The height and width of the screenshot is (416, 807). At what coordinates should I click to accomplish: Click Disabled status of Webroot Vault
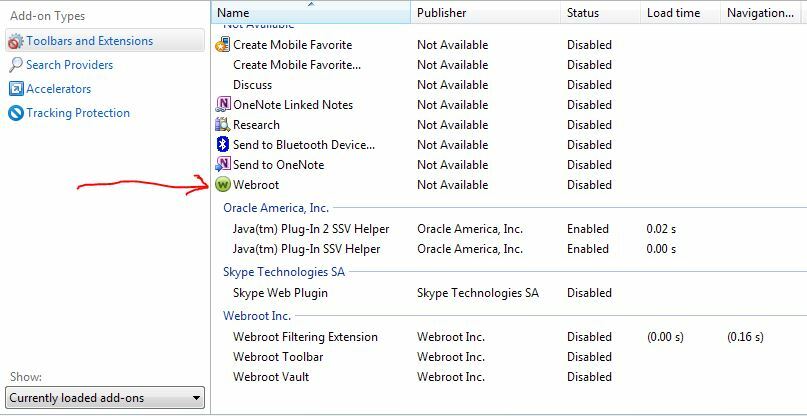point(589,377)
